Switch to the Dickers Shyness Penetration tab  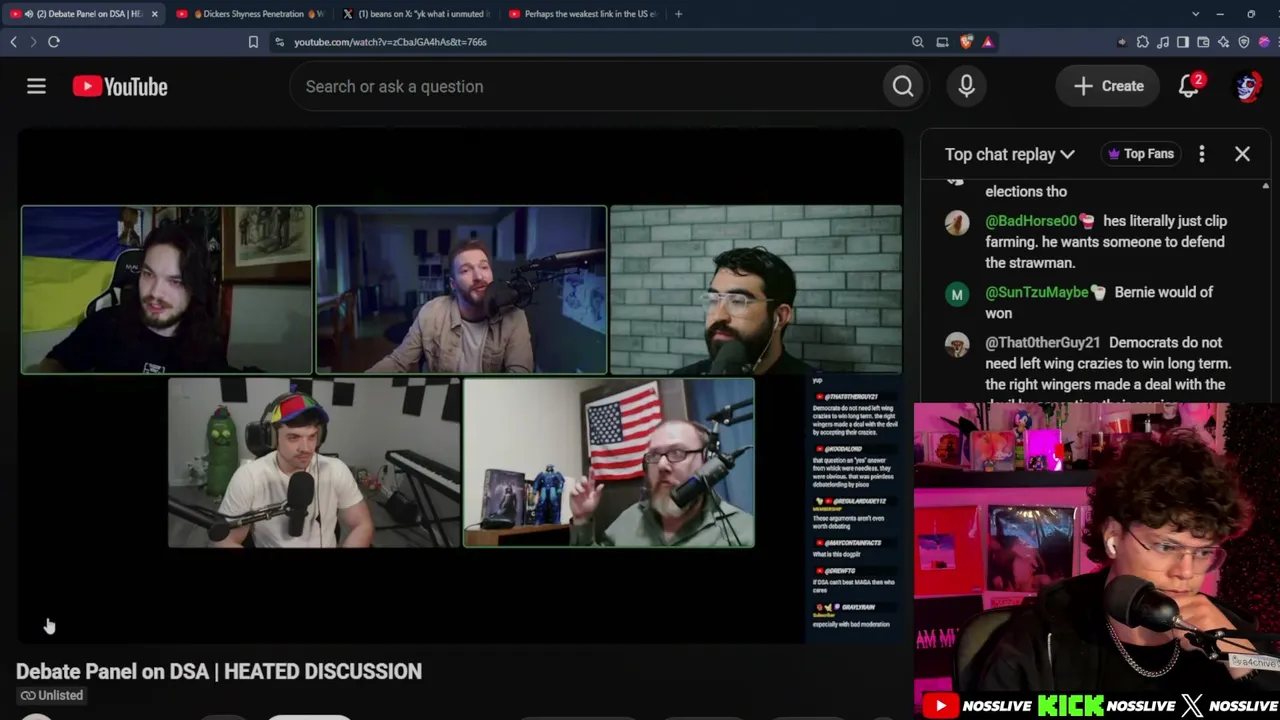point(250,14)
